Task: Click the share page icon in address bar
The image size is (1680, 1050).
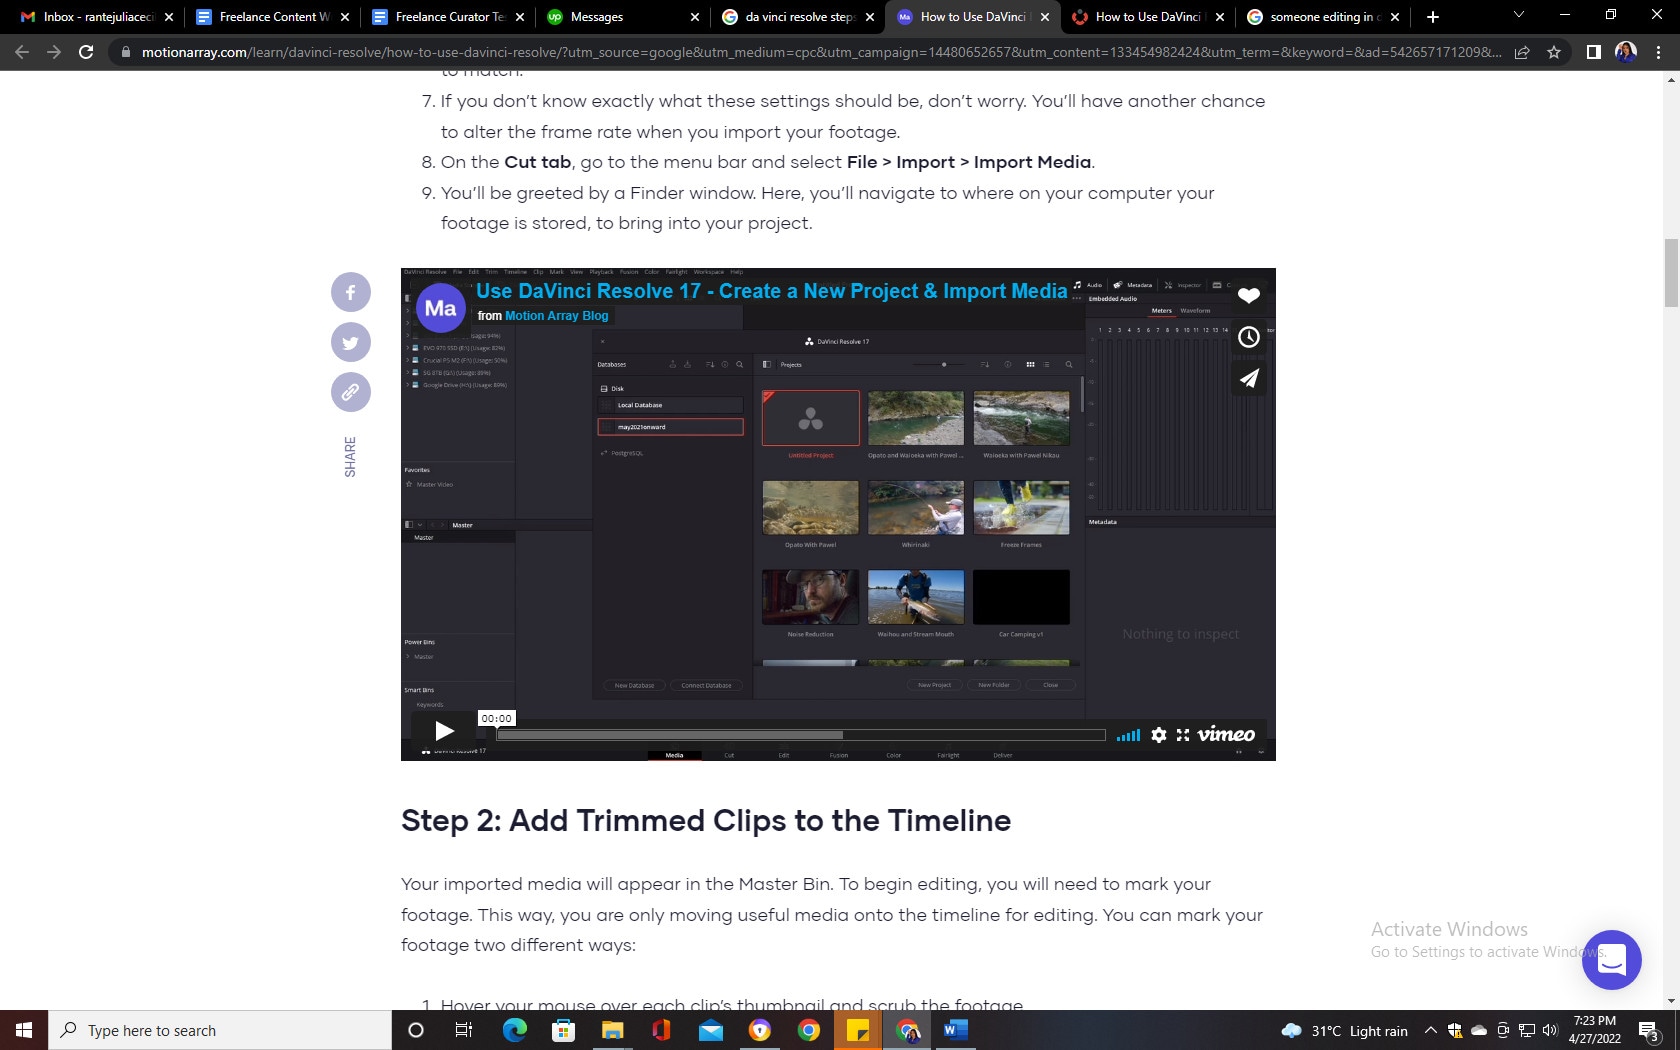Action: pos(1522,52)
